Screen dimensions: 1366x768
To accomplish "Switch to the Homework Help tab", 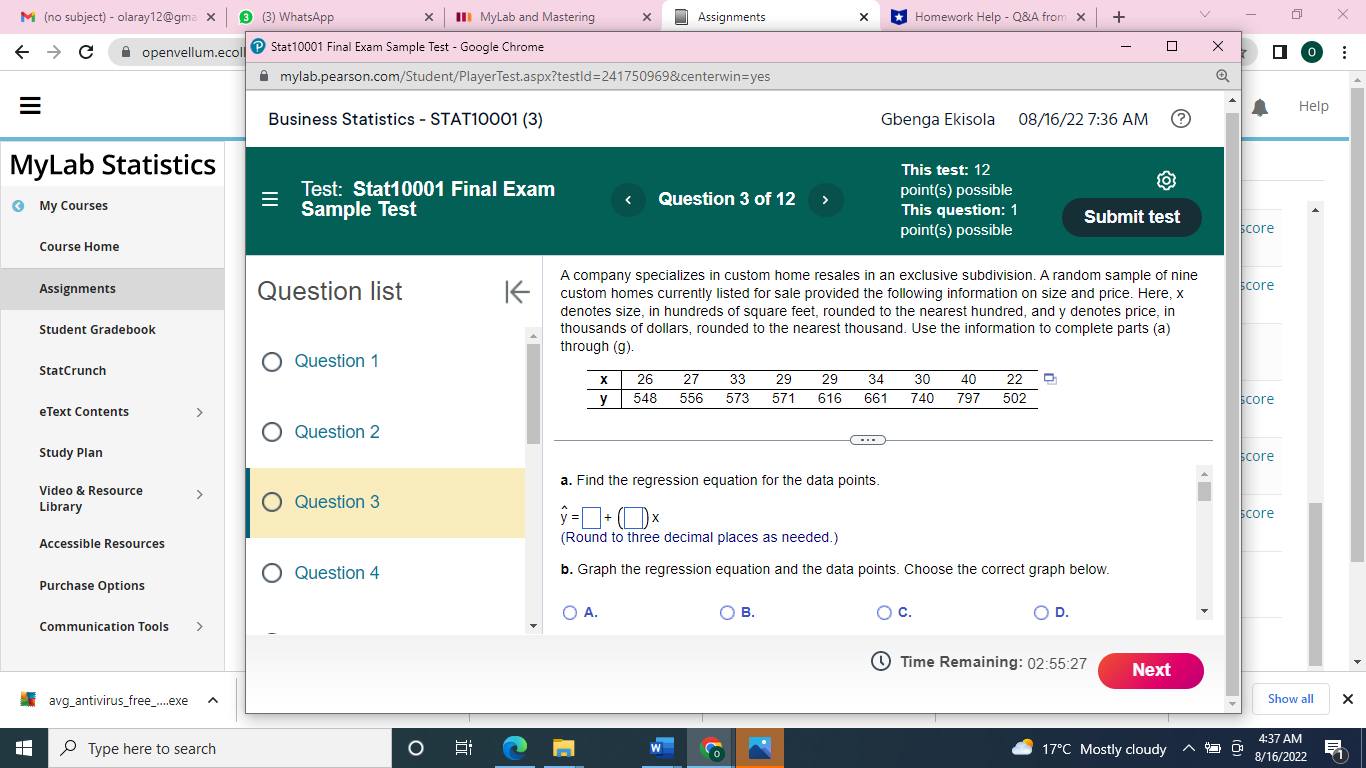I will [990, 17].
